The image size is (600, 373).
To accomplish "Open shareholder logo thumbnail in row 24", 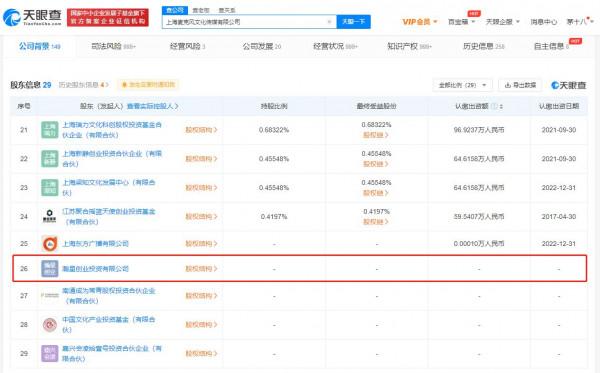I will coord(50,217).
